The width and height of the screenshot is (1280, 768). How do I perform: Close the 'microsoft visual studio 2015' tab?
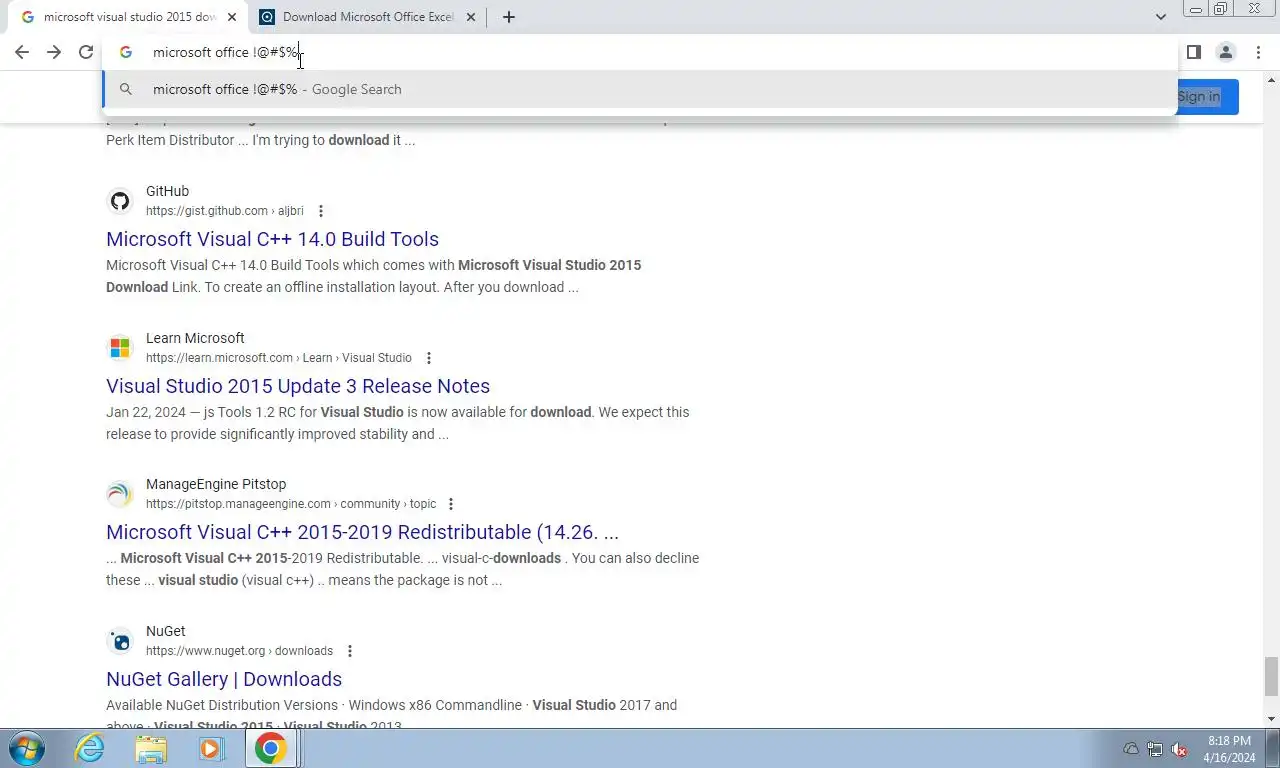[232, 17]
